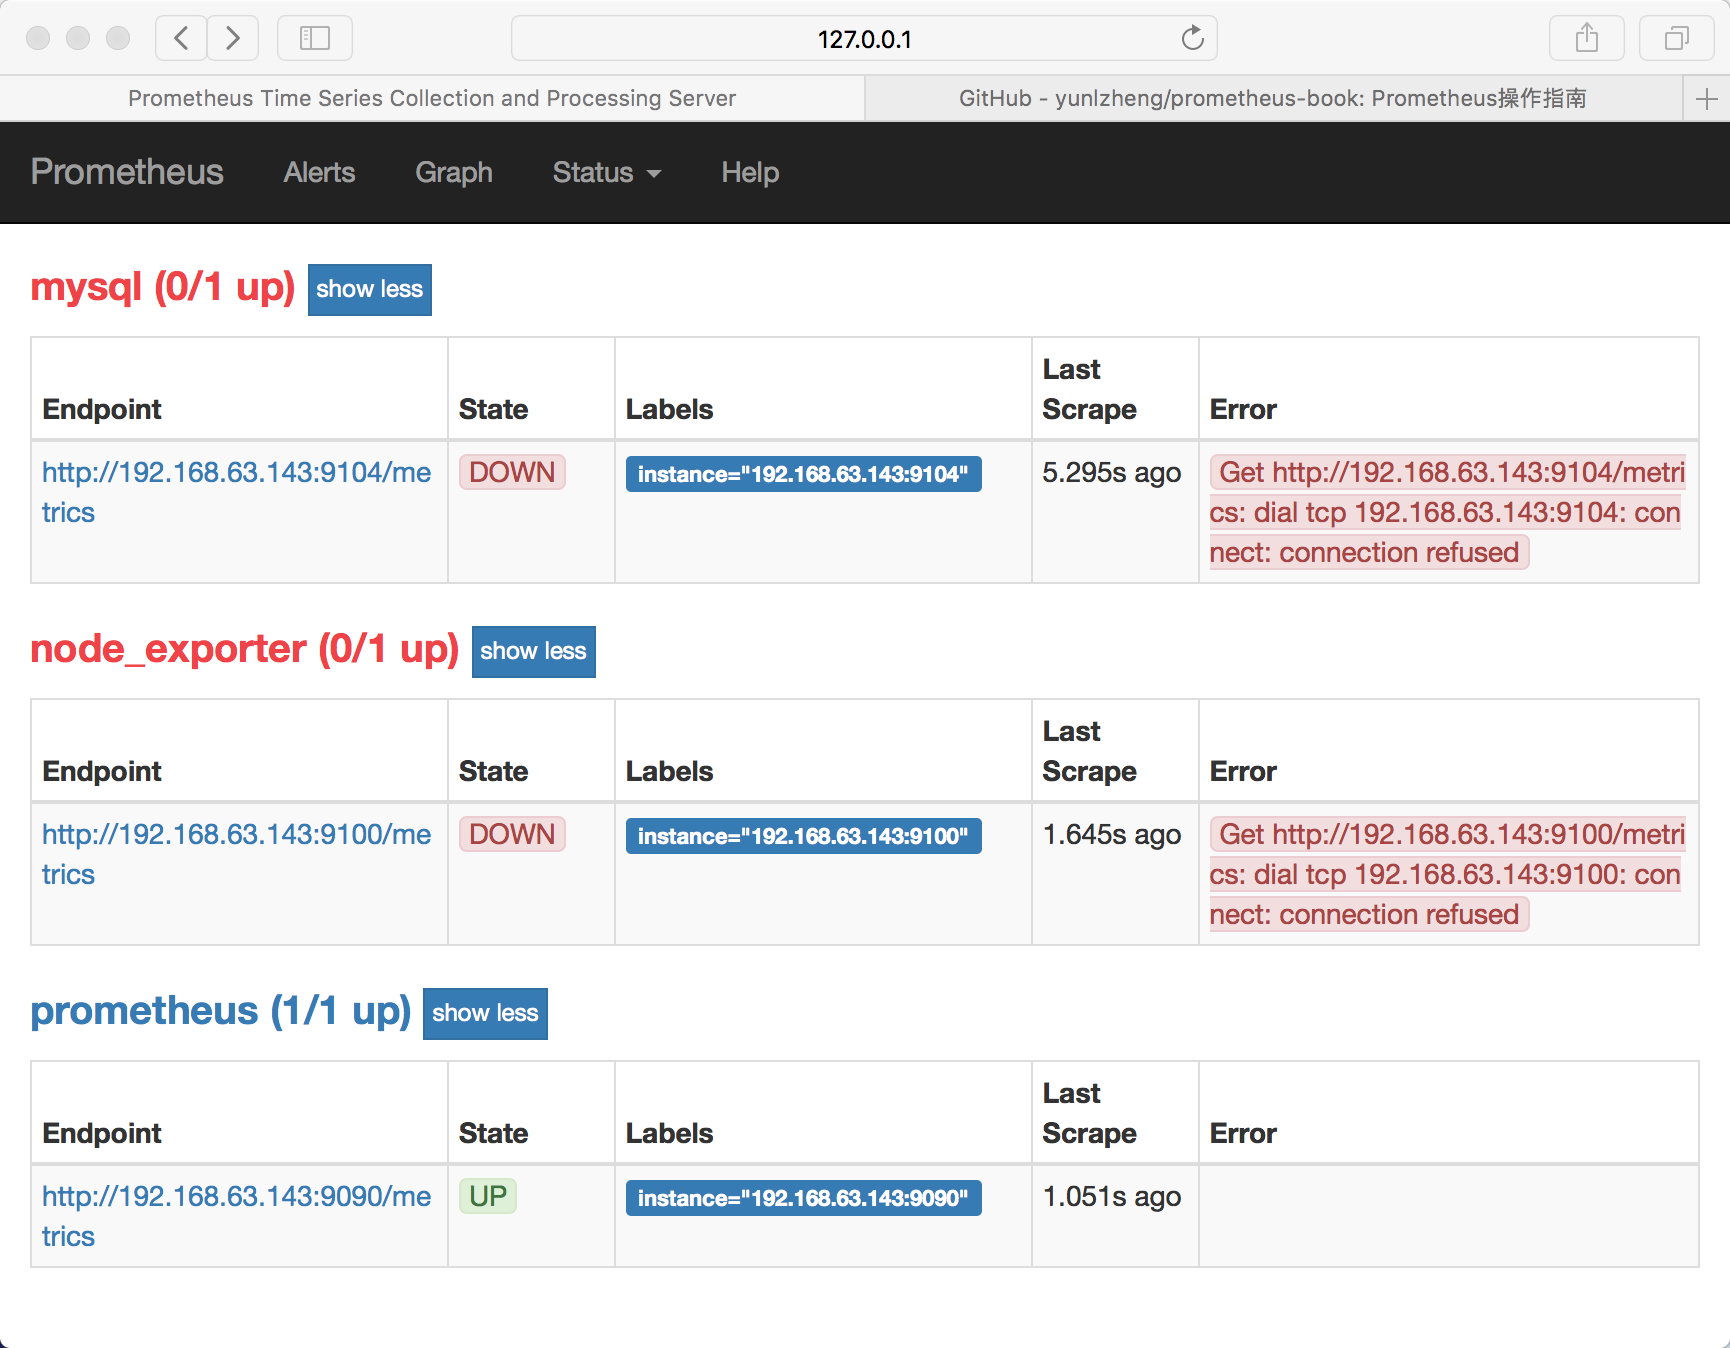Switch to Prometheus Time Series tab
The width and height of the screenshot is (1730, 1348).
coord(432,98)
